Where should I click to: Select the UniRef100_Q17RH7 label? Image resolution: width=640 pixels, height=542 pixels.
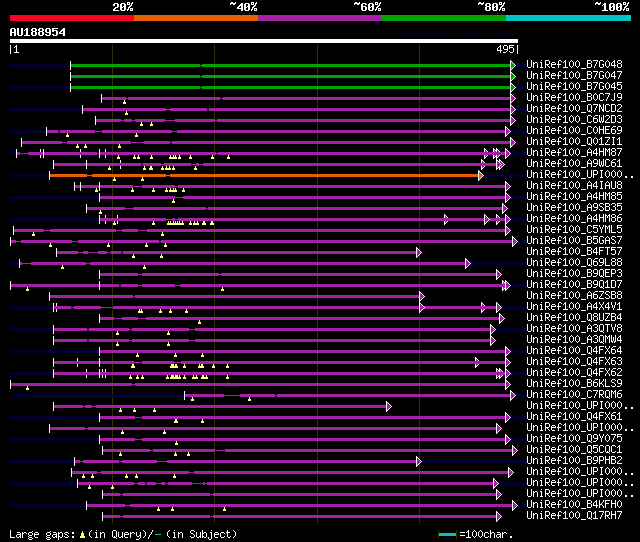click(x=574, y=516)
